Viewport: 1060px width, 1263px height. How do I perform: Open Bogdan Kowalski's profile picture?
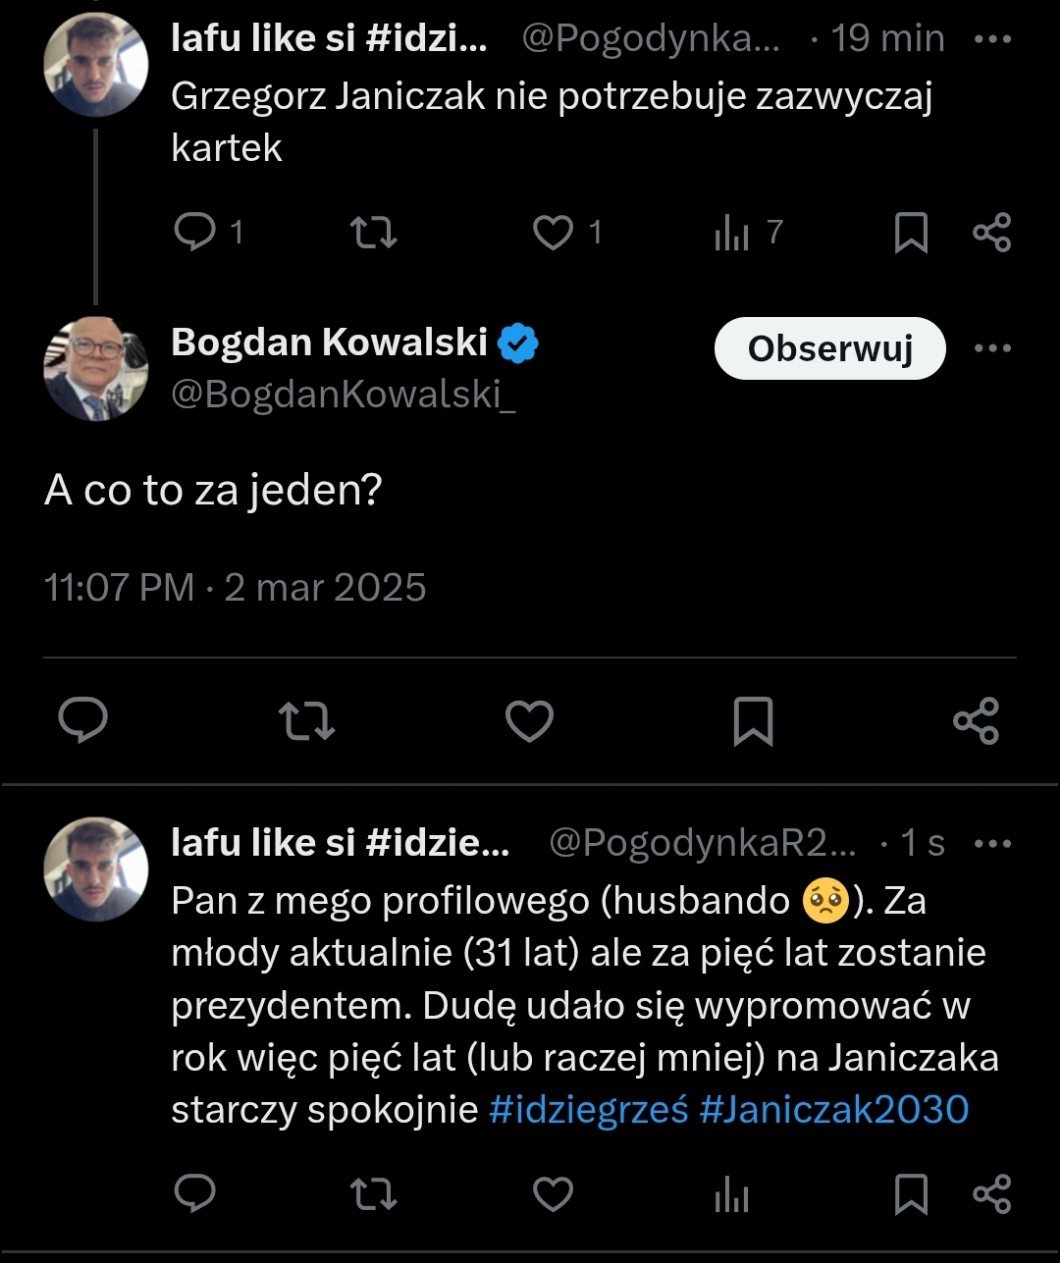coord(96,368)
